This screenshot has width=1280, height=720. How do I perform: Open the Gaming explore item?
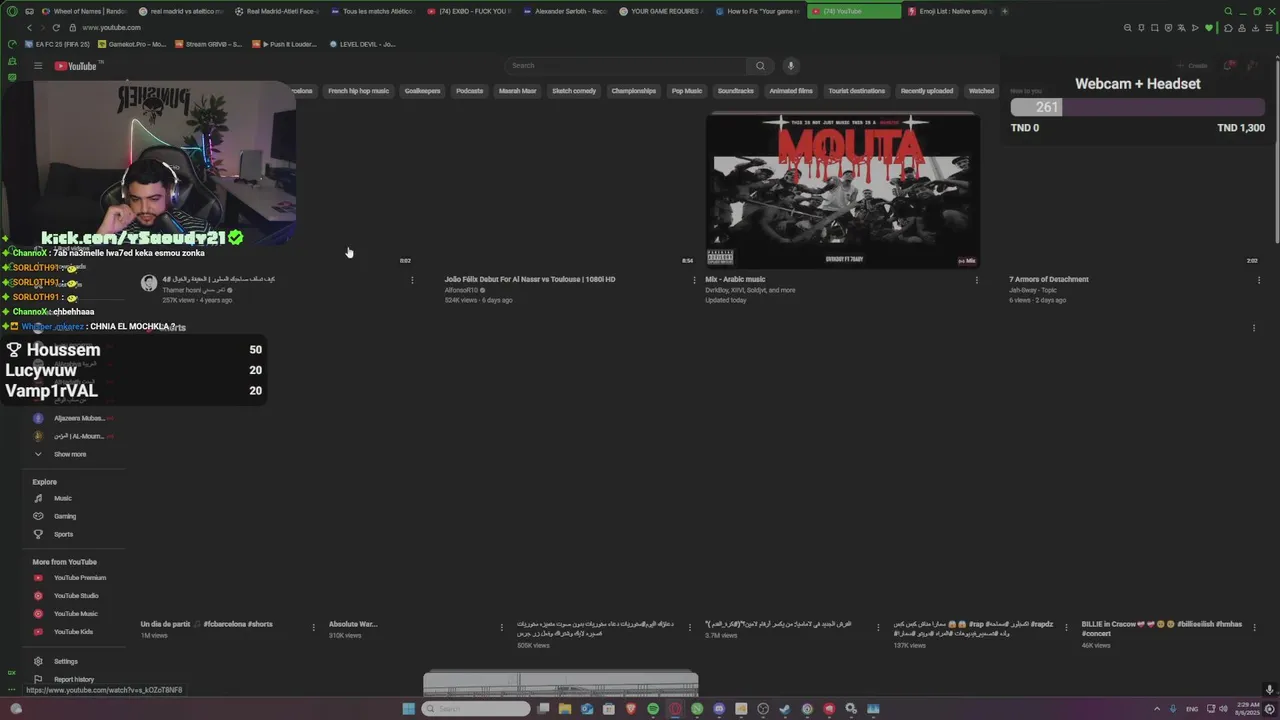point(64,516)
